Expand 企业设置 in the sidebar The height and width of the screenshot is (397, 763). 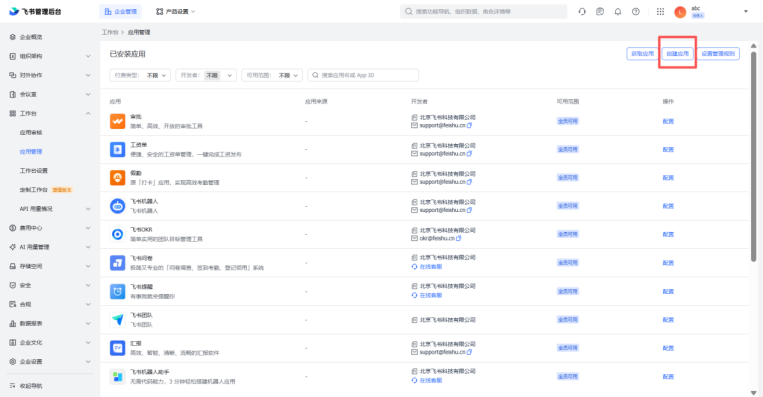(88, 361)
